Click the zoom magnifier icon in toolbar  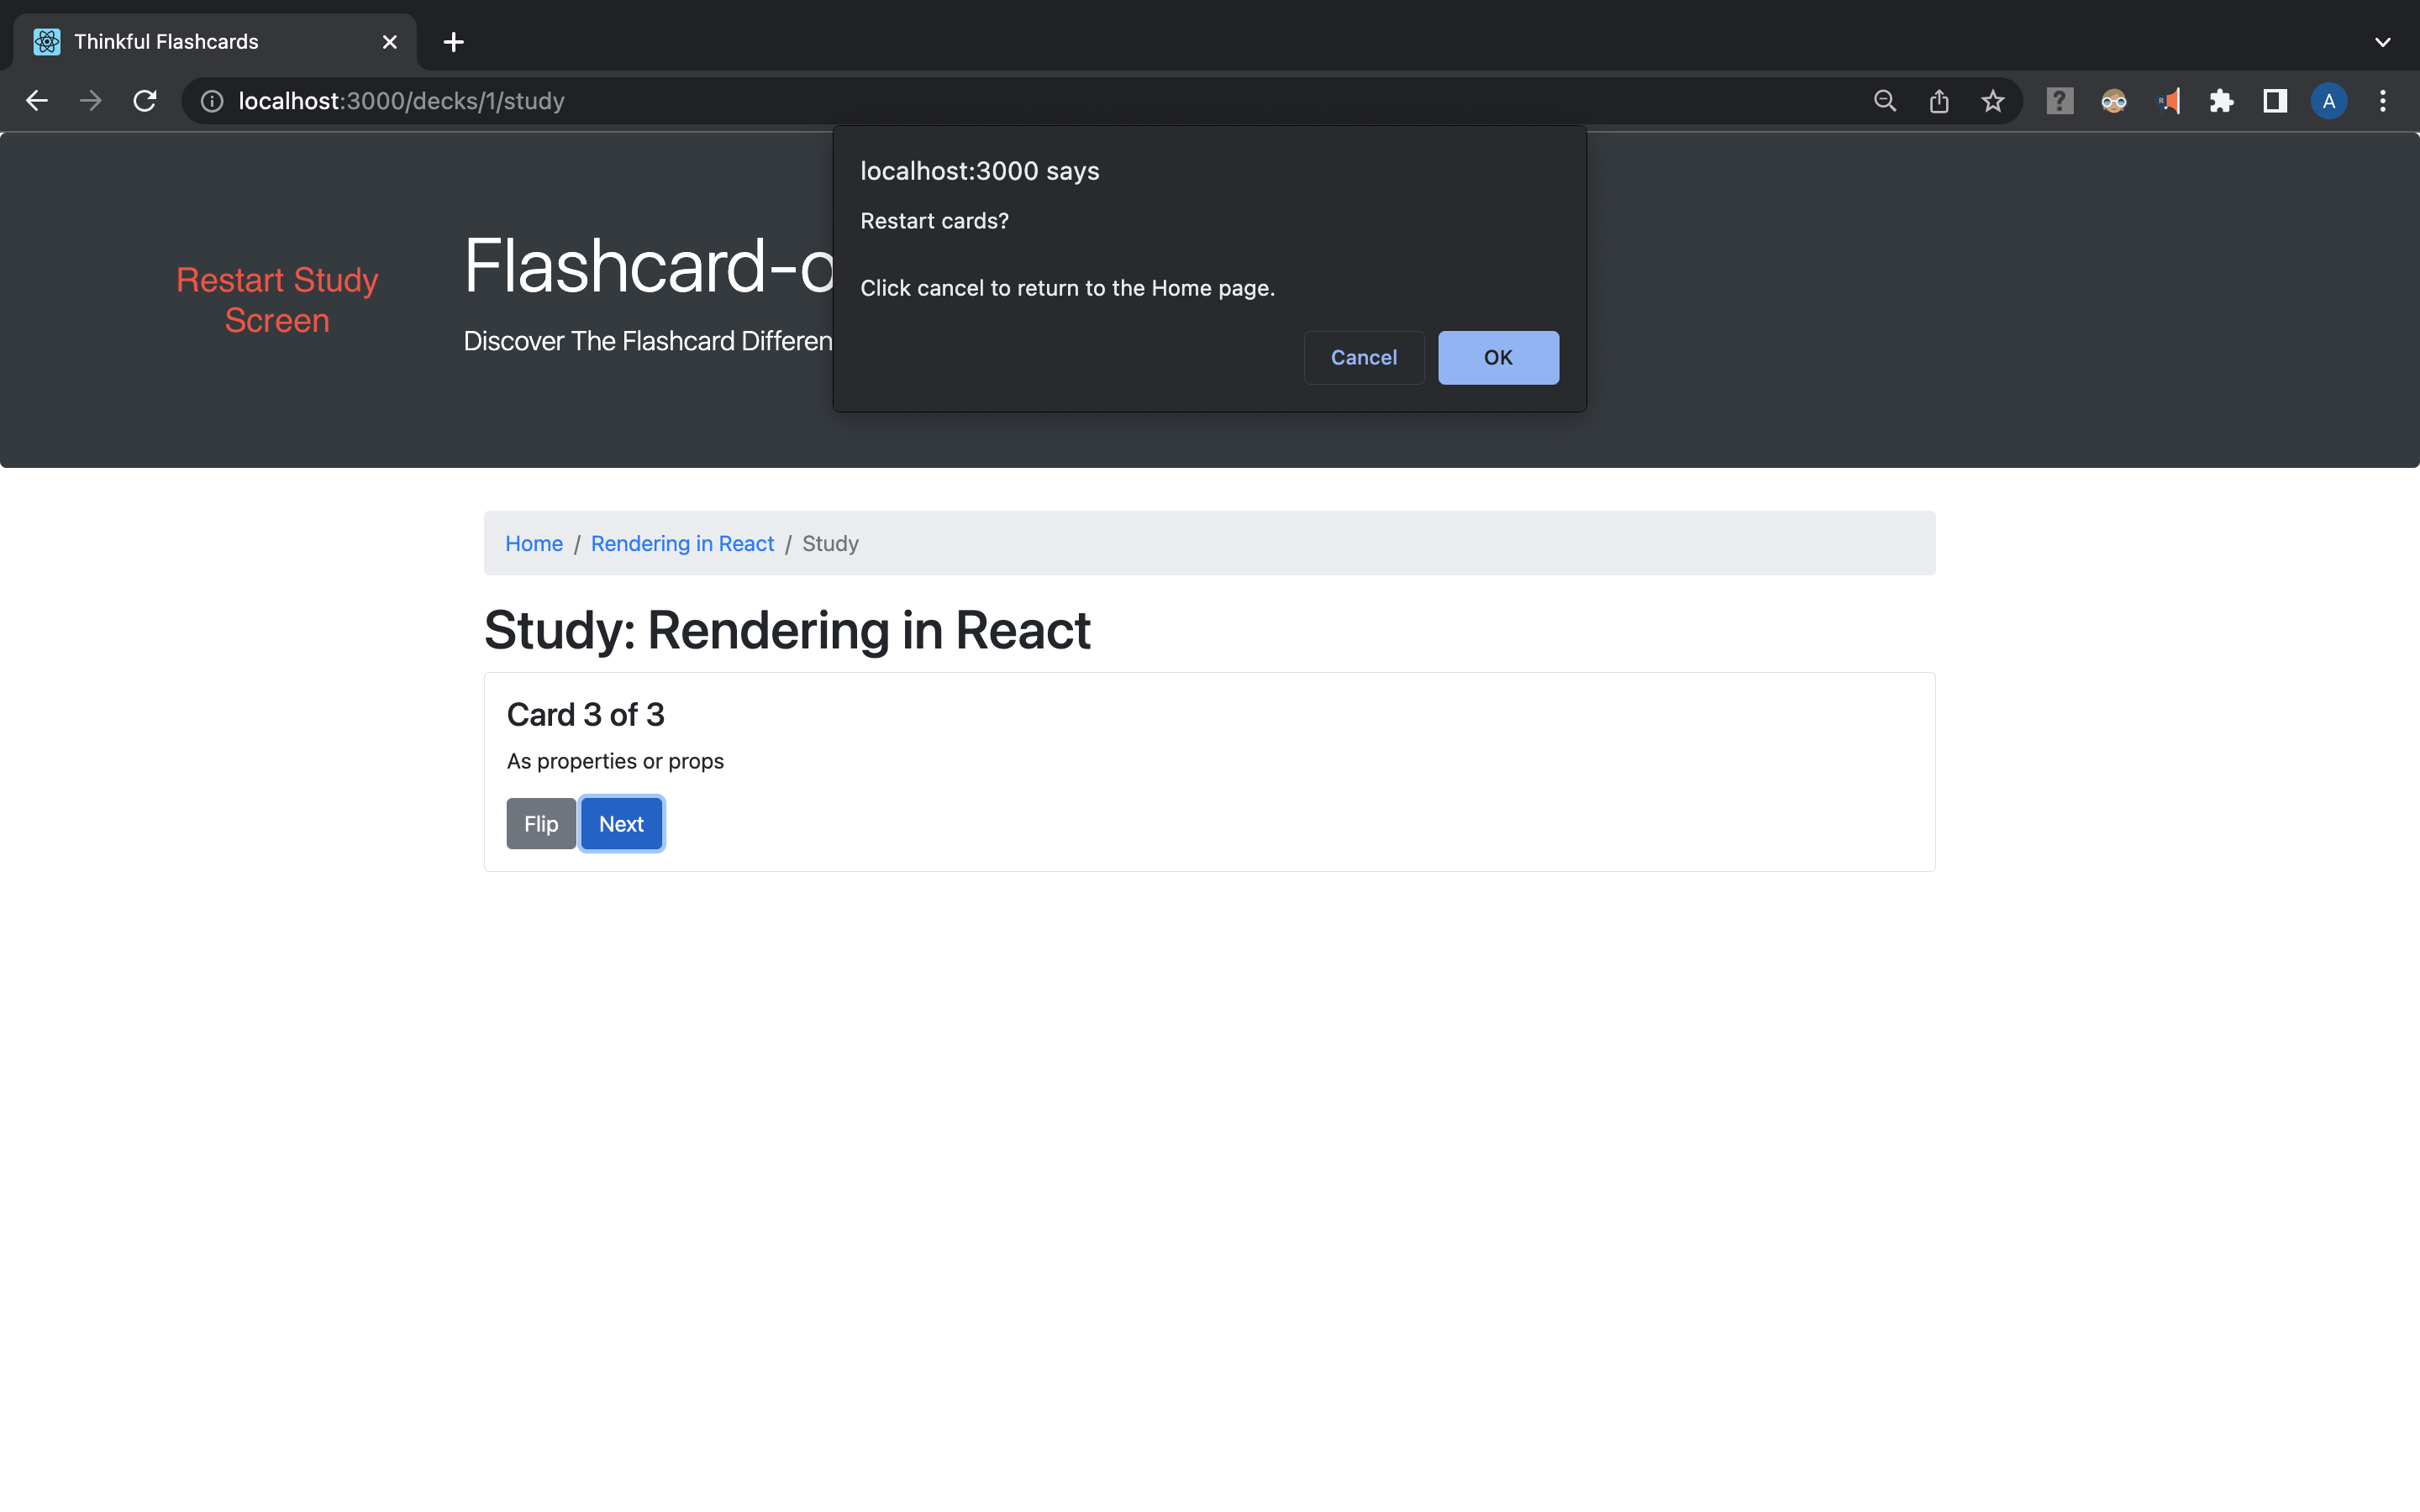pyautogui.click(x=1884, y=100)
